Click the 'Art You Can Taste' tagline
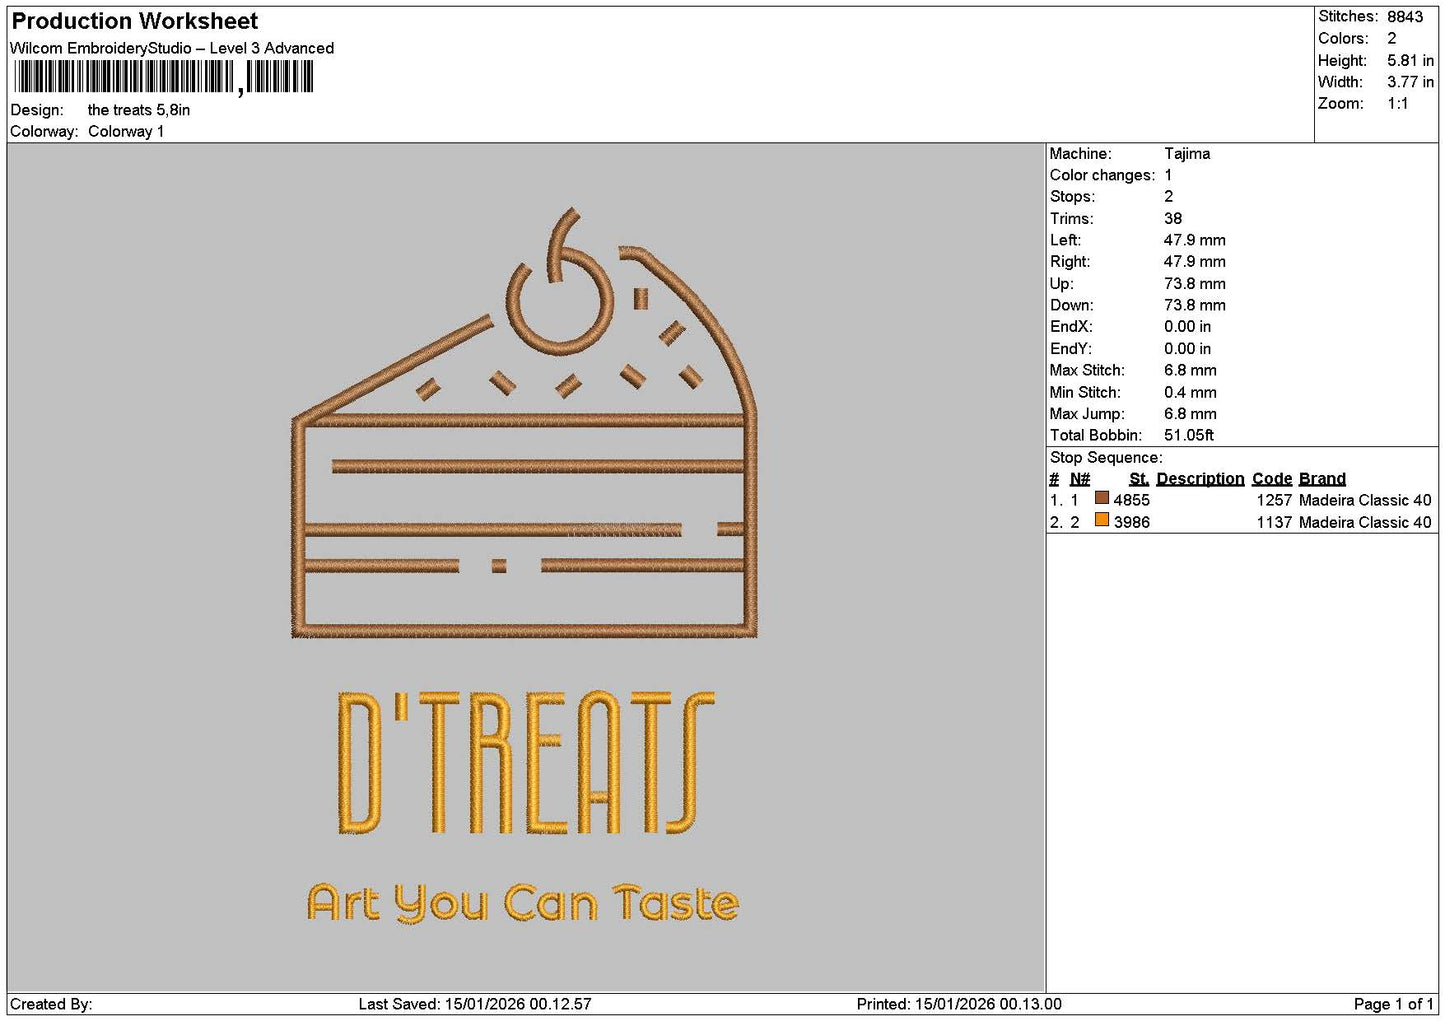This screenshot has width=1445, height=1021. (x=523, y=903)
